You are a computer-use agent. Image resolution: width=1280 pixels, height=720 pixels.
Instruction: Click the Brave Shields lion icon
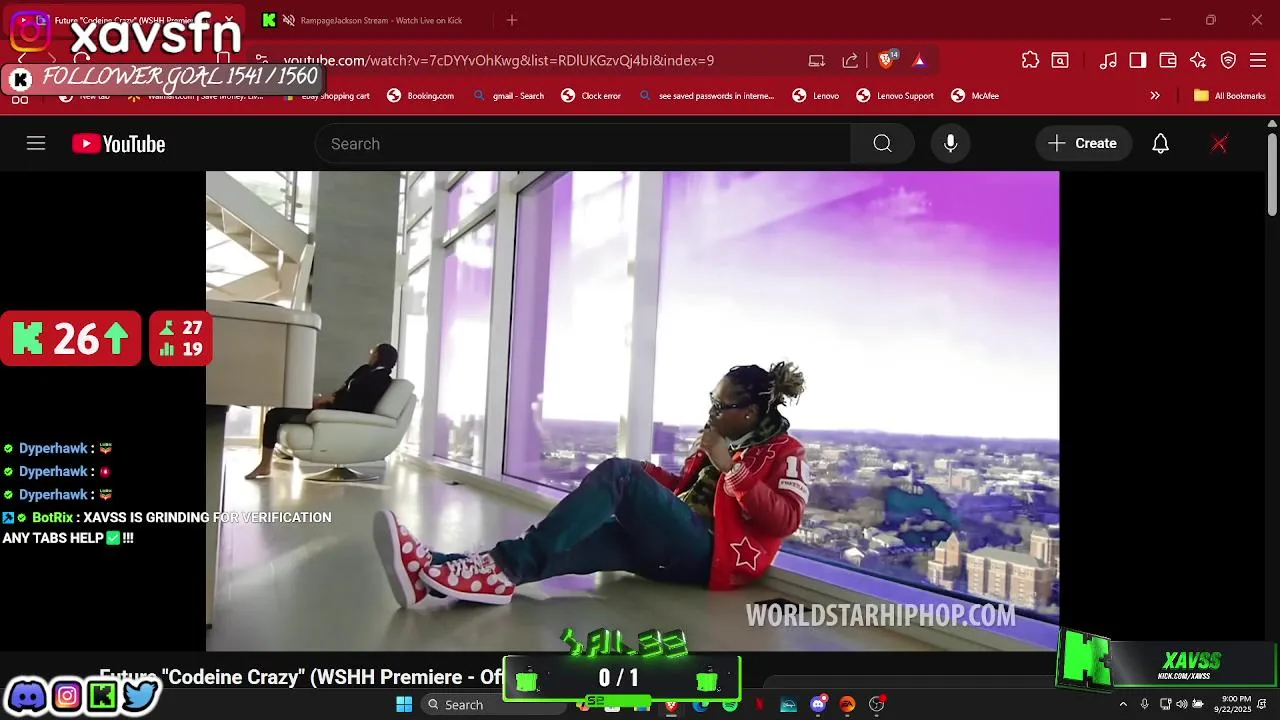pyautogui.click(x=887, y=60)
